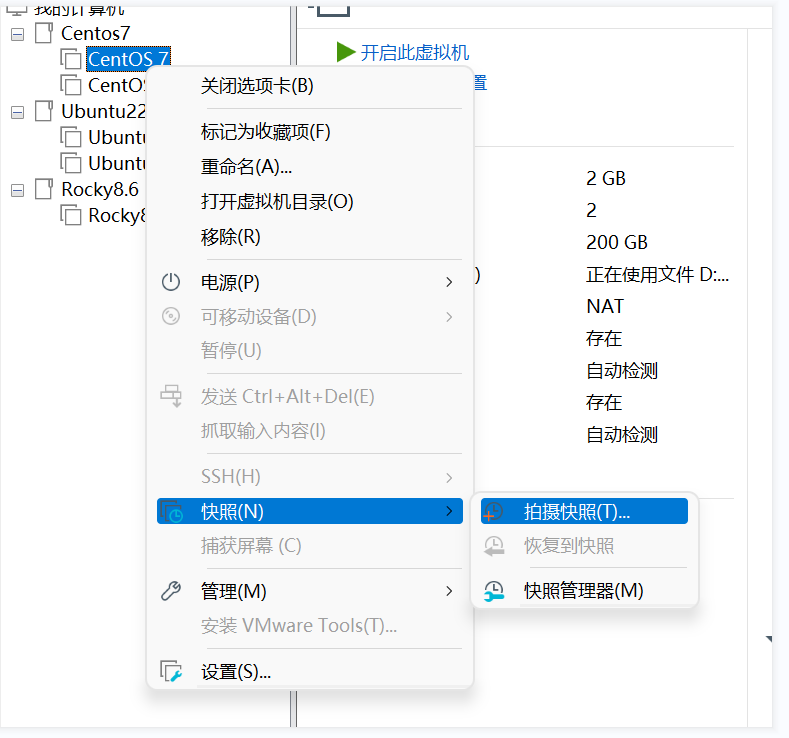Select the Ubuntu22 folder label
789x738 pixels.
104,111
